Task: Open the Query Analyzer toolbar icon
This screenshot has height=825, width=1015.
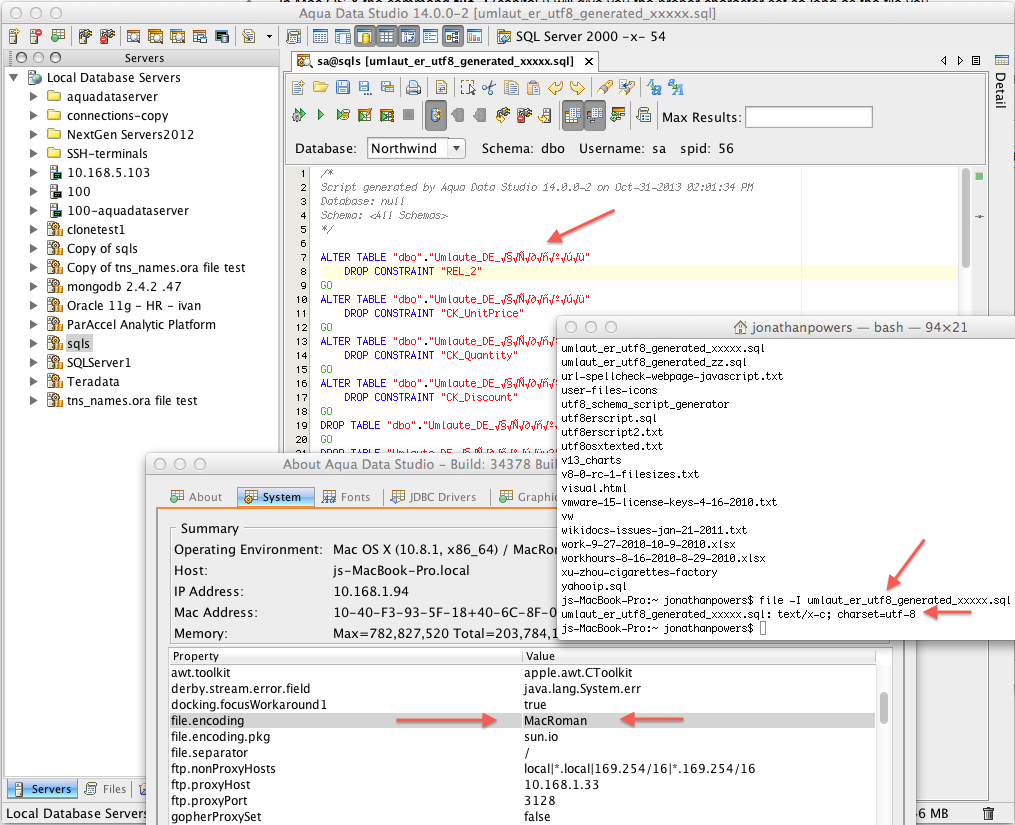Action: click(133, 36)
